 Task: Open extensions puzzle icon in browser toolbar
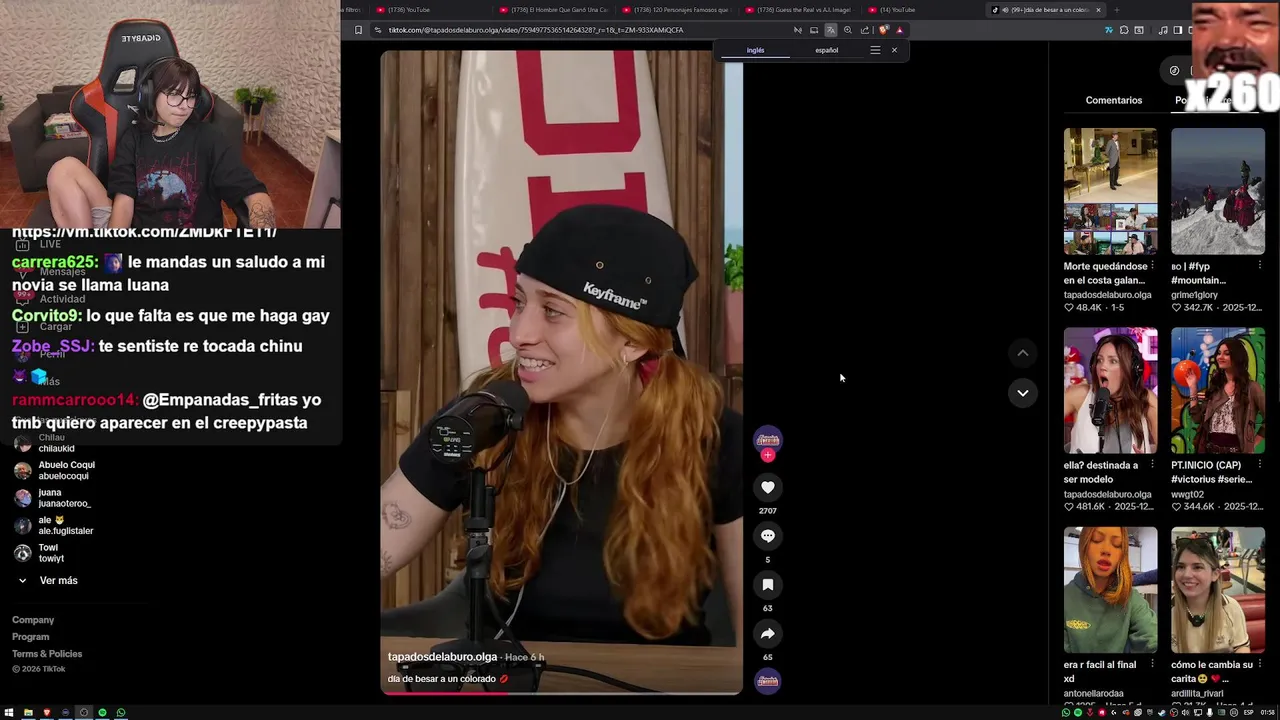pyautogui.click(x=1124, y=30)
